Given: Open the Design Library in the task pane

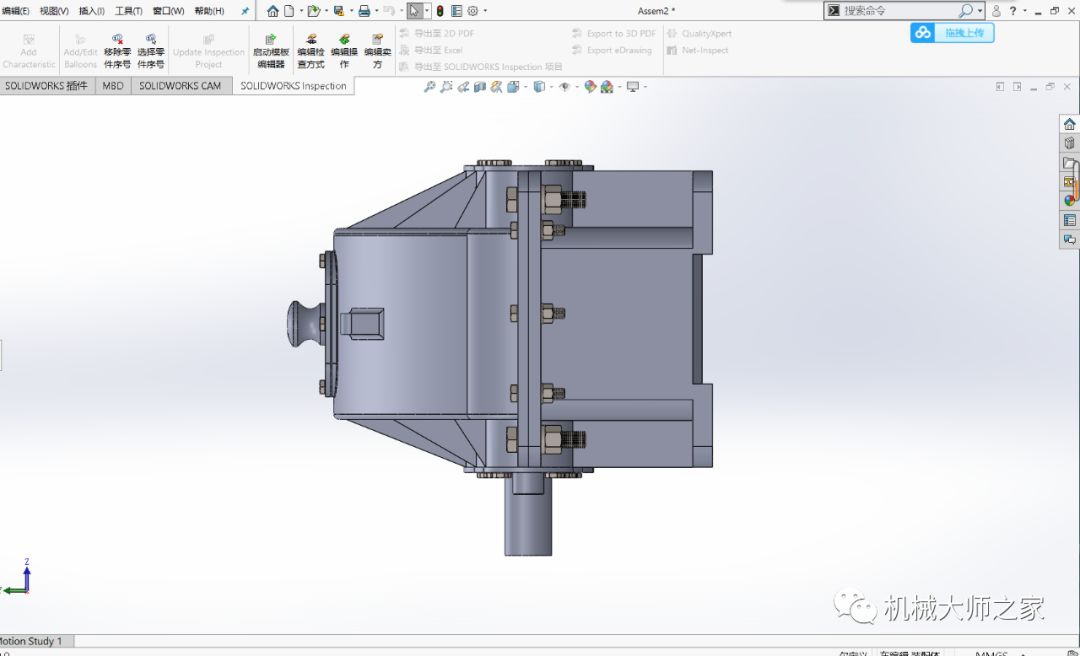Looking at the screenshot, I should [x=1069, y=144].
